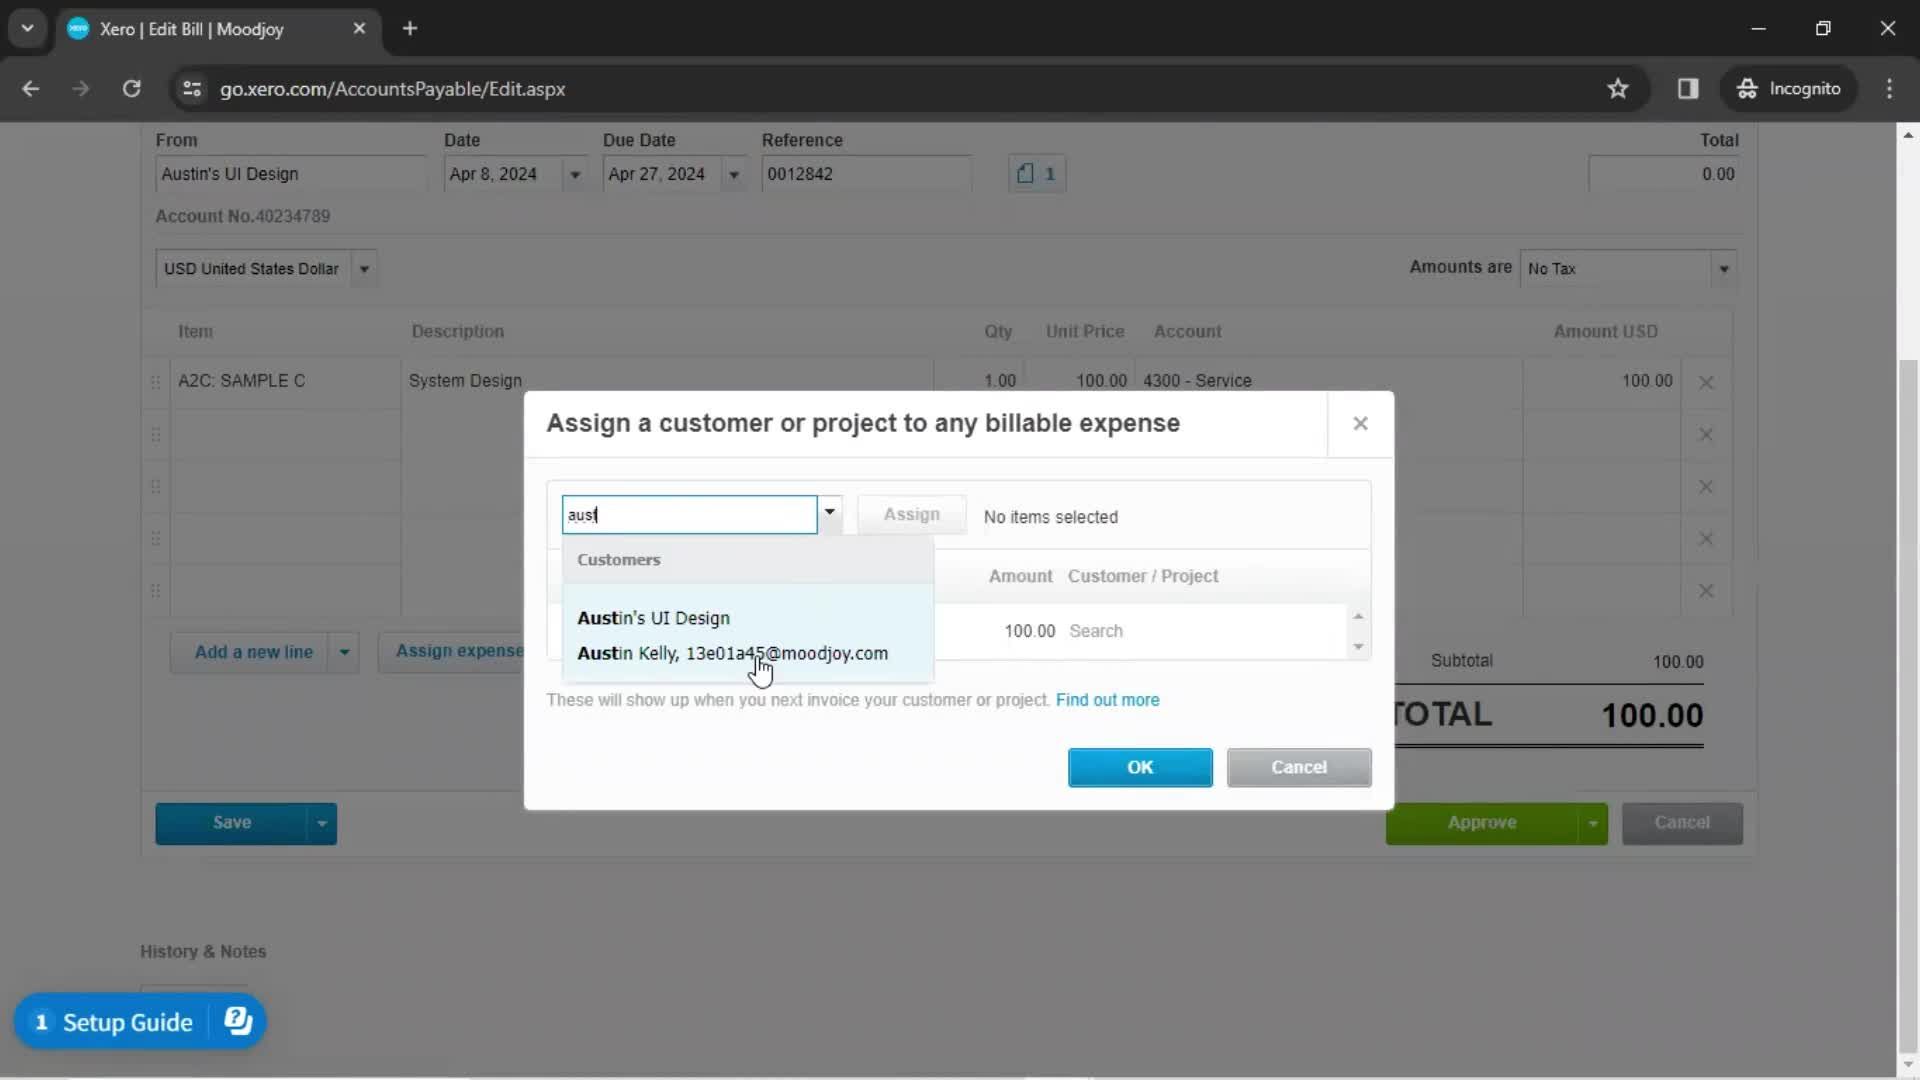Cancel the assign expense dialog

point(1299,767)
